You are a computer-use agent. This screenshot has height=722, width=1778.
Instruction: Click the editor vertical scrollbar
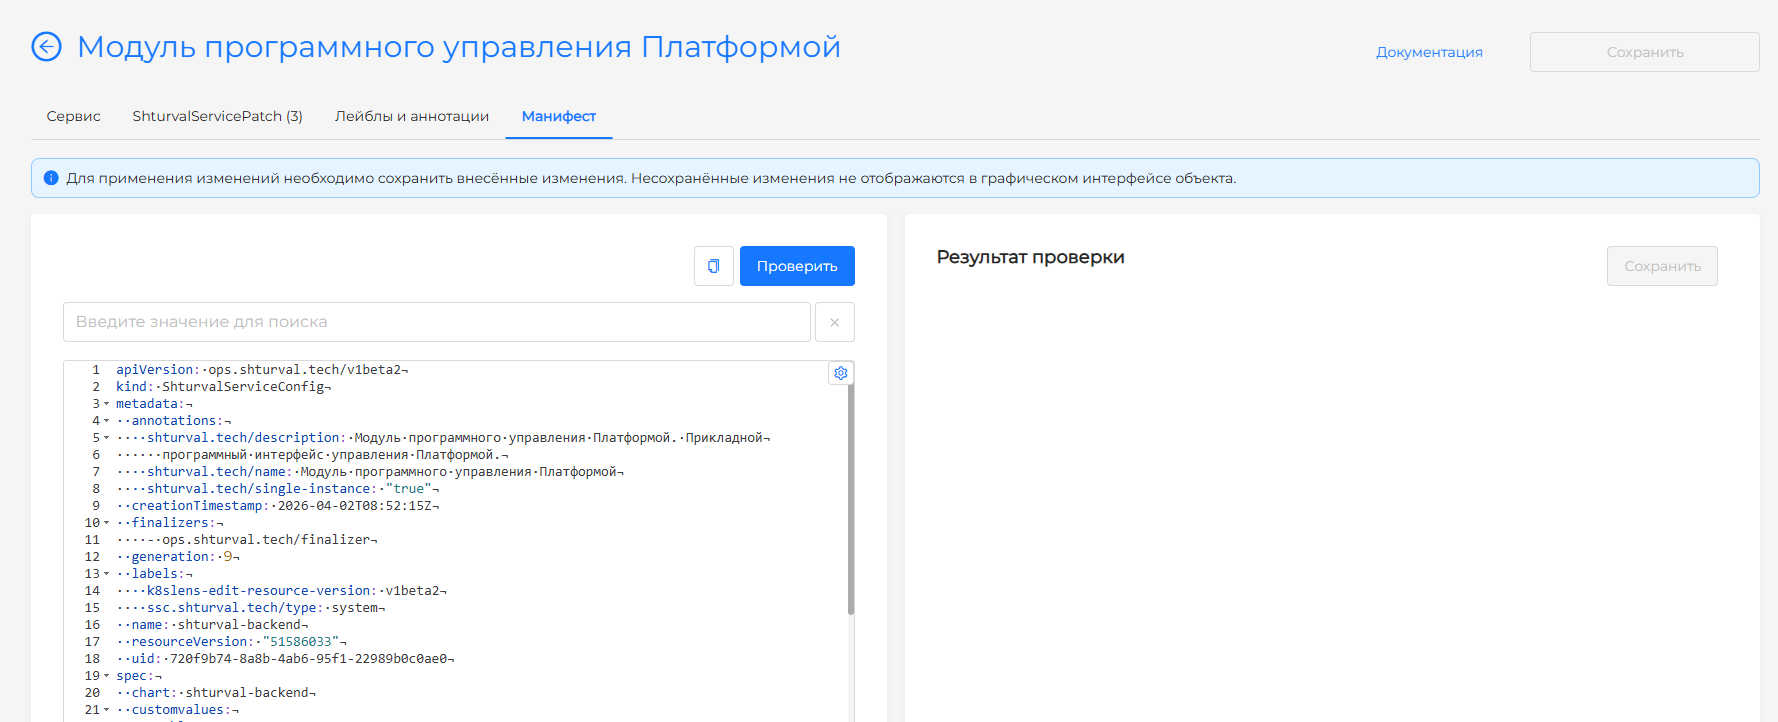pyautogui.click(x=851, y=495)
